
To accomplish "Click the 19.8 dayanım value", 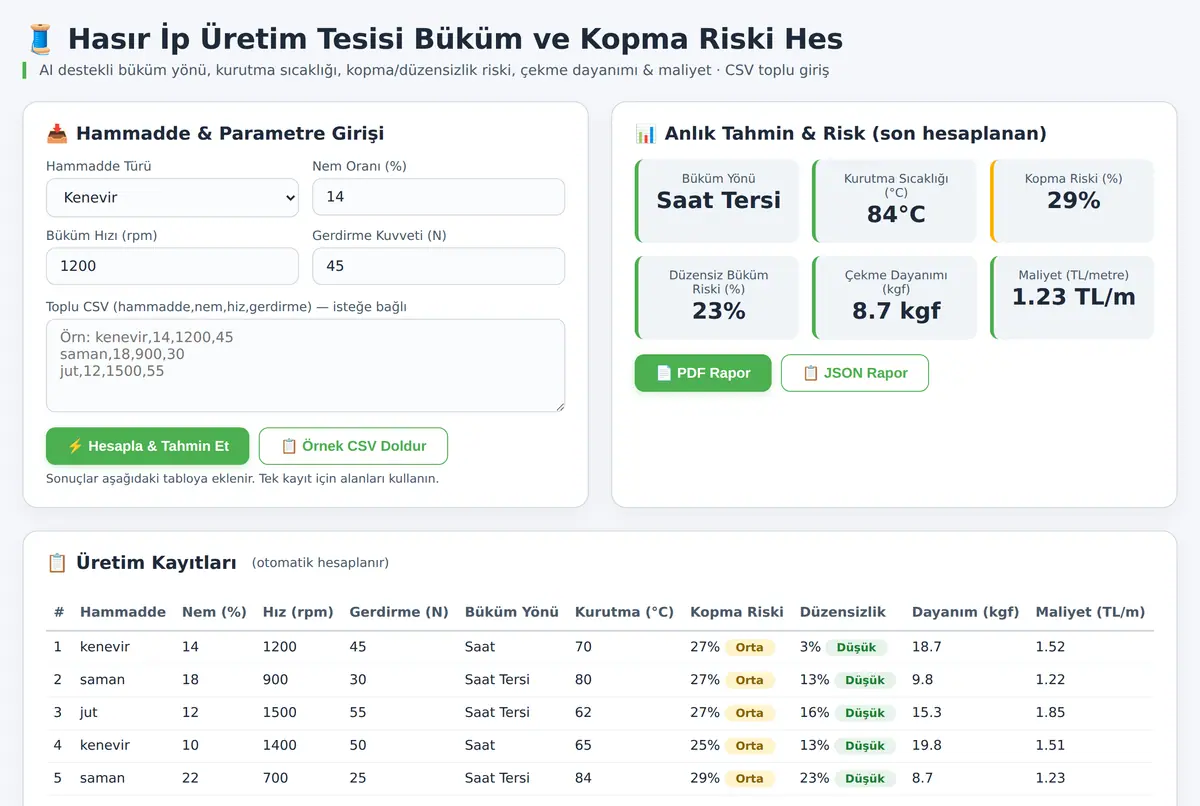I will point(927,745).
